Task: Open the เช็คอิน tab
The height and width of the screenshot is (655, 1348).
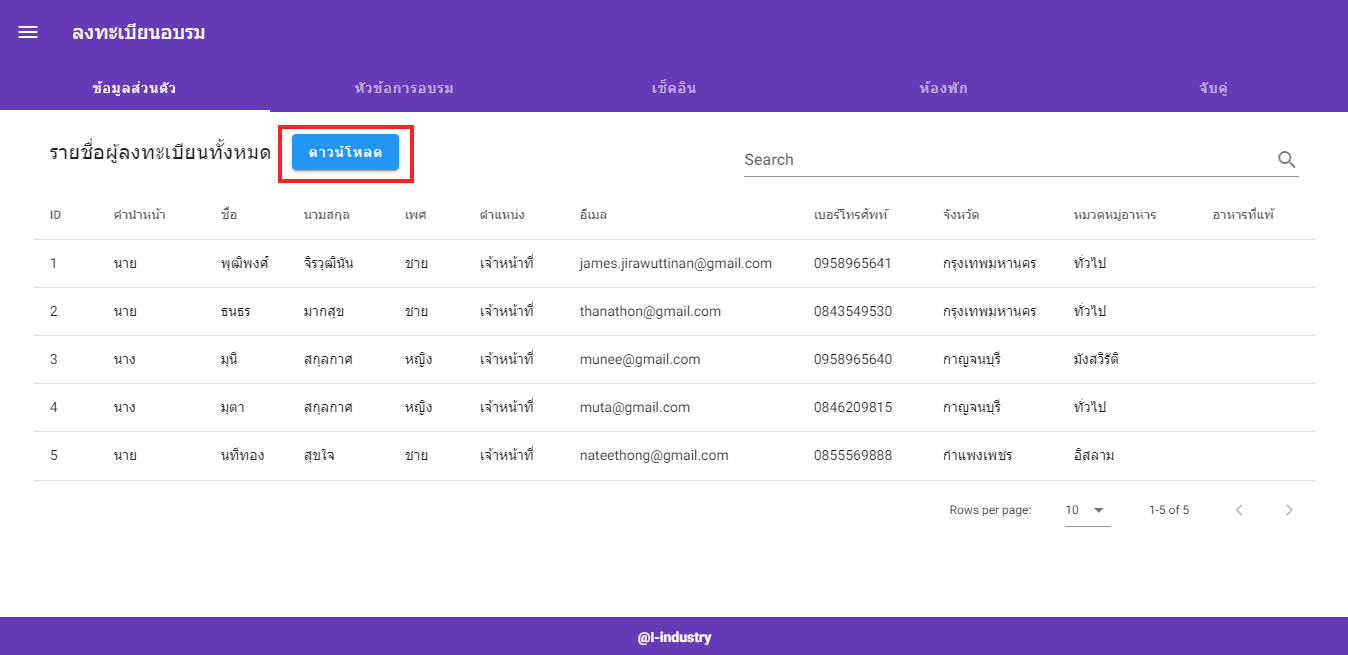Action: point(674,88)
